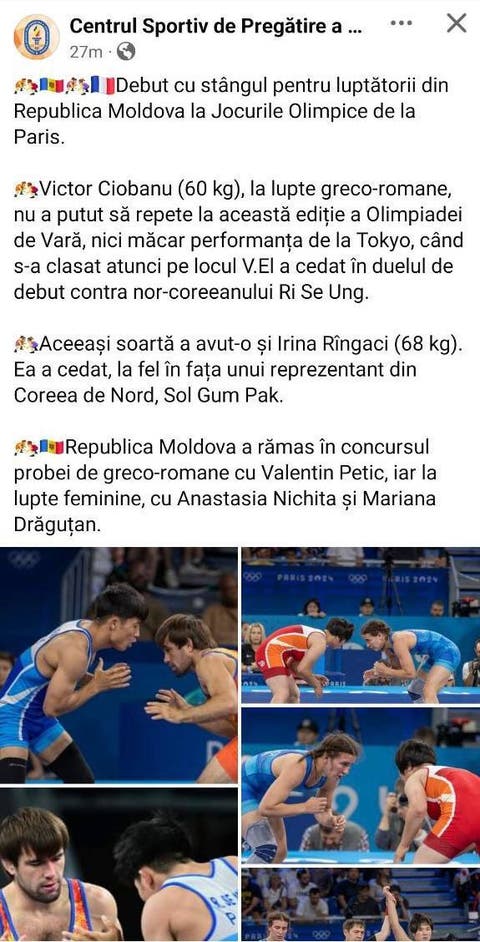Open bottom-right partially visible photo
The height and width of the screenshot is (942, 480).
point(361,905)
